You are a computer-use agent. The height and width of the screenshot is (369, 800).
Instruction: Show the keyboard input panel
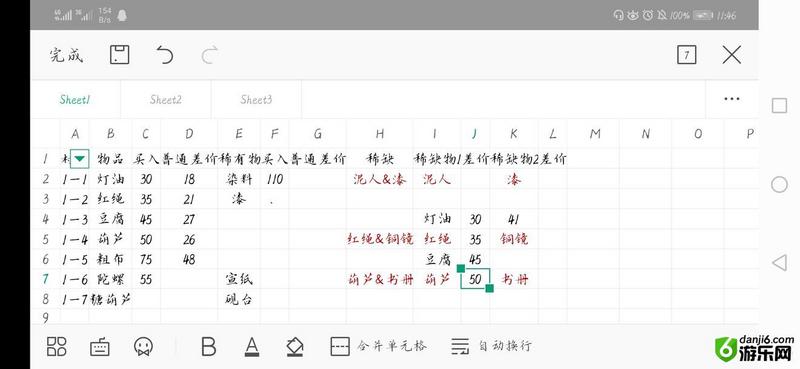[99, 347]
